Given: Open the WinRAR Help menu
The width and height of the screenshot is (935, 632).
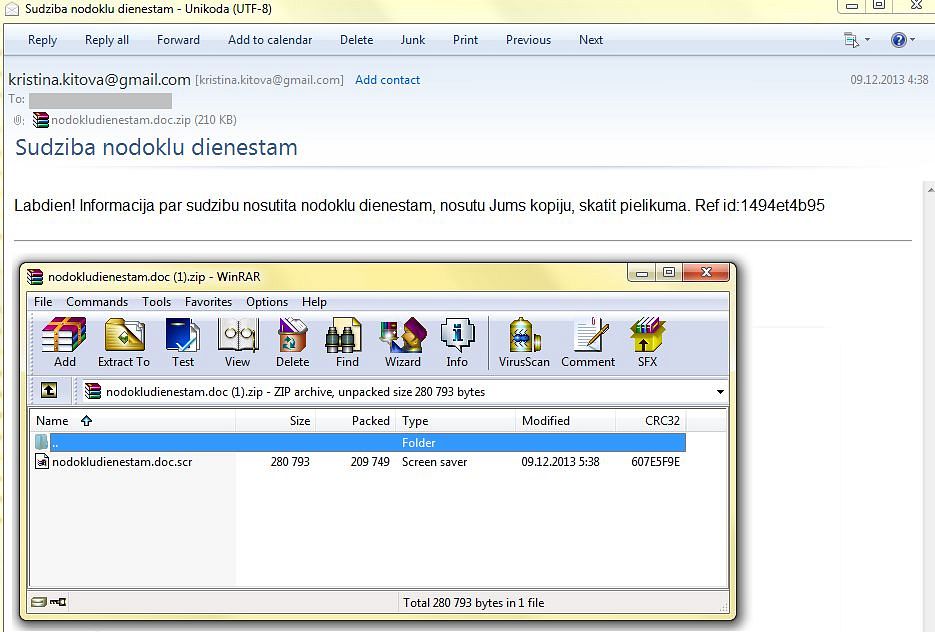Looking at the screenshot, I should 314,302.
